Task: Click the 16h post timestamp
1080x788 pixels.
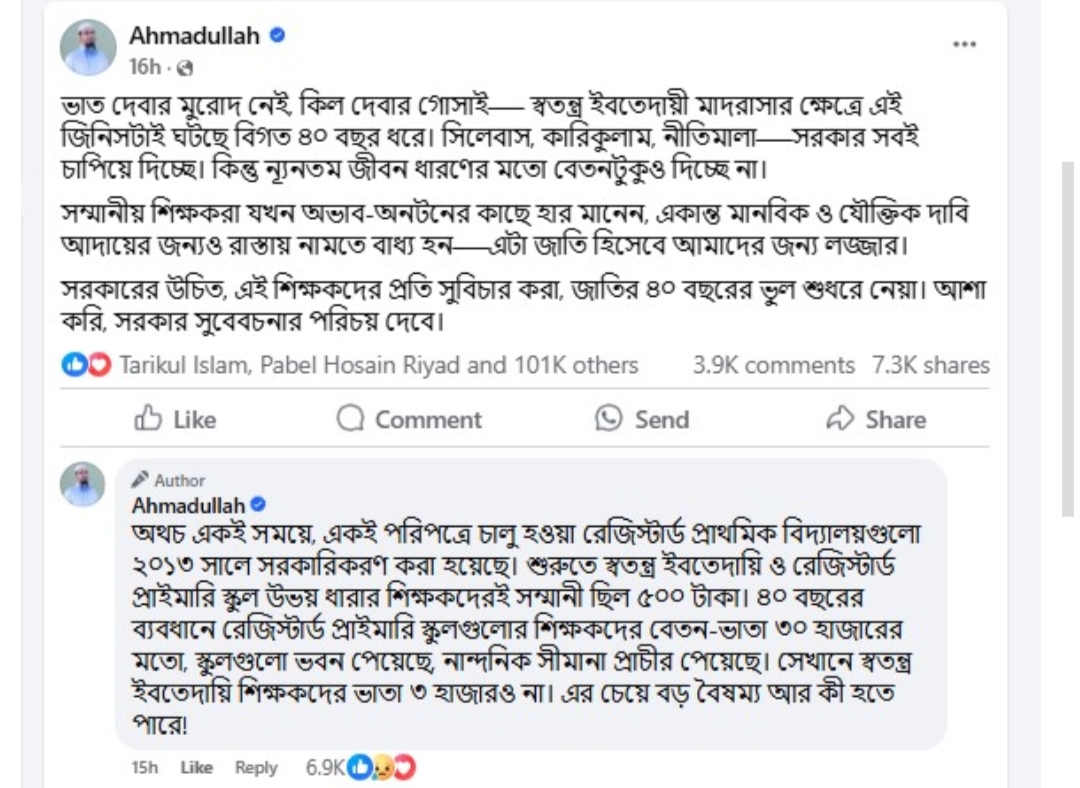Action: click(144, 68)
